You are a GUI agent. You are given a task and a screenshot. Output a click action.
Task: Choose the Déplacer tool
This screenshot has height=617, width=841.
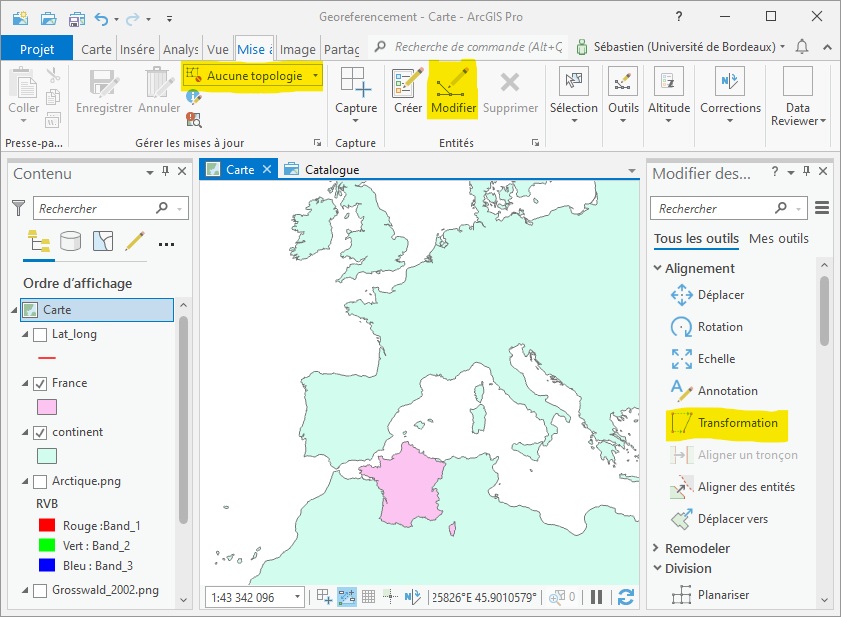point(720,295)
